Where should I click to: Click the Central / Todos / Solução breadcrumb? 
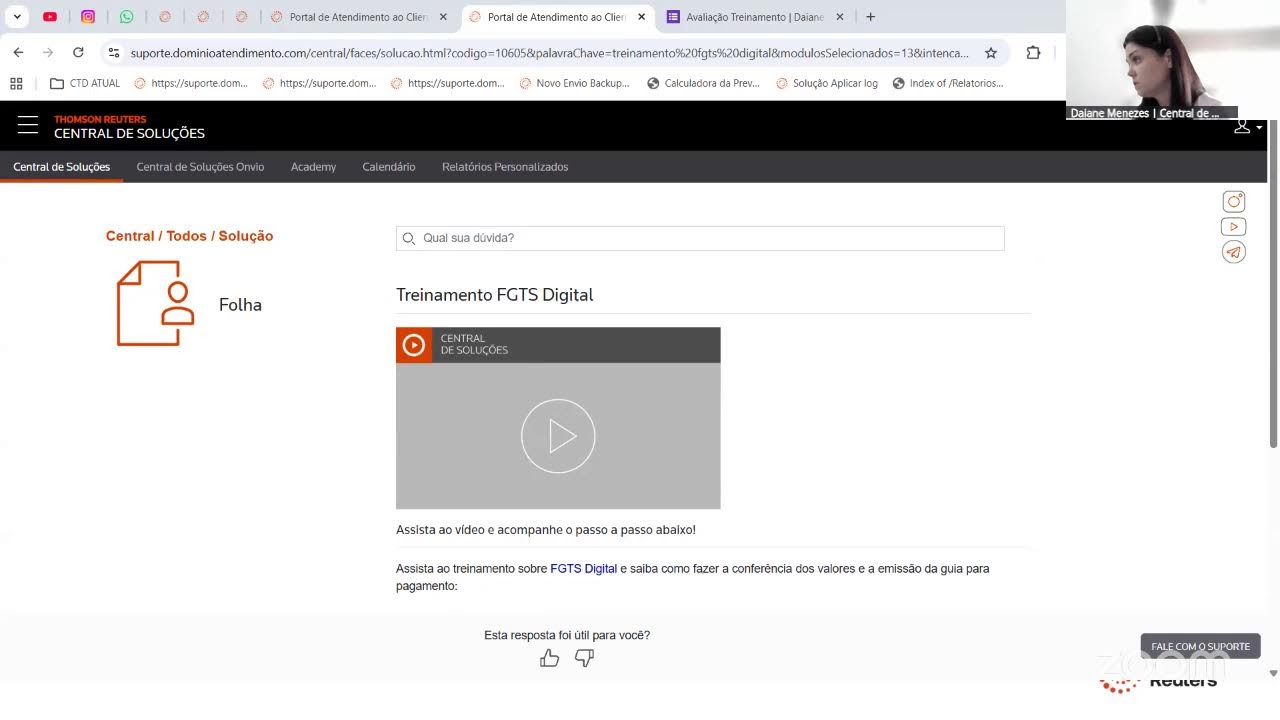[x=189, y=236]
